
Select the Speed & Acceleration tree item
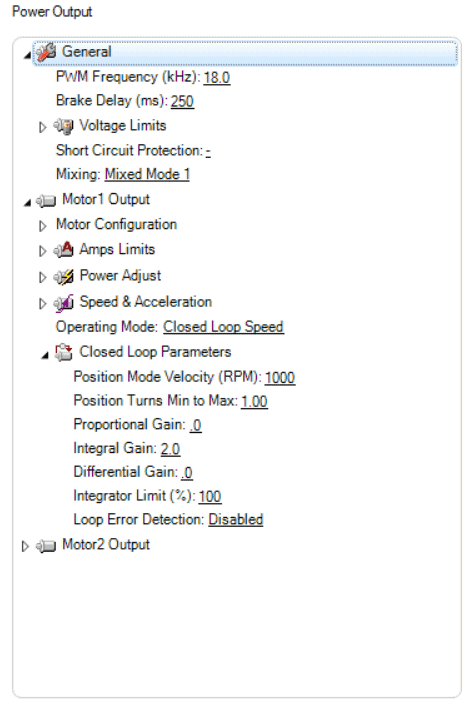[x=145, y=302]
